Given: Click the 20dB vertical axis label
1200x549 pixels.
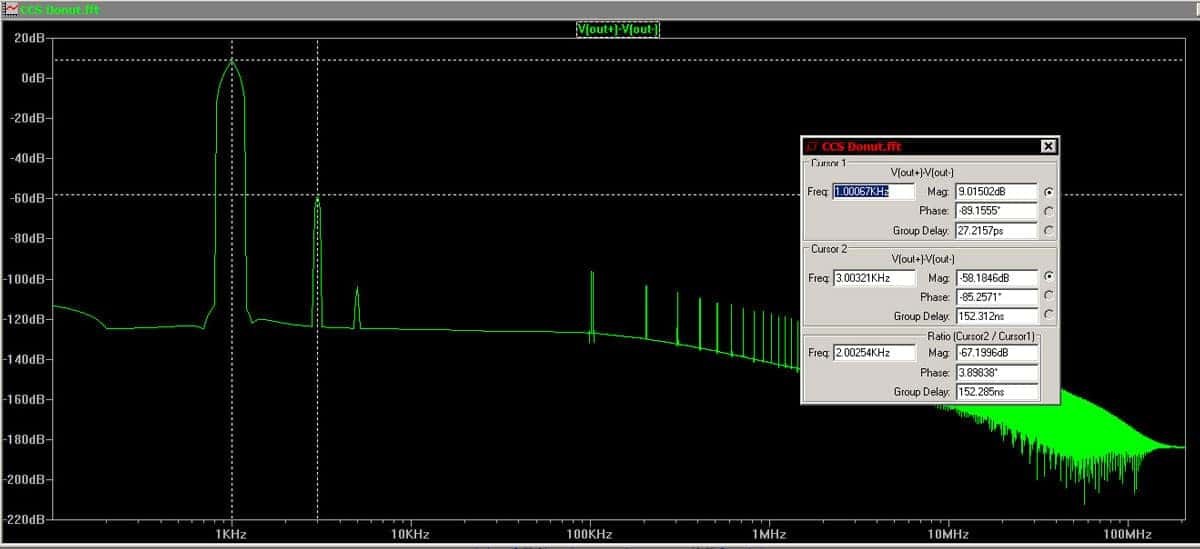Looking at the screenshot, I should pyautogui.click(x=29, y=38).
